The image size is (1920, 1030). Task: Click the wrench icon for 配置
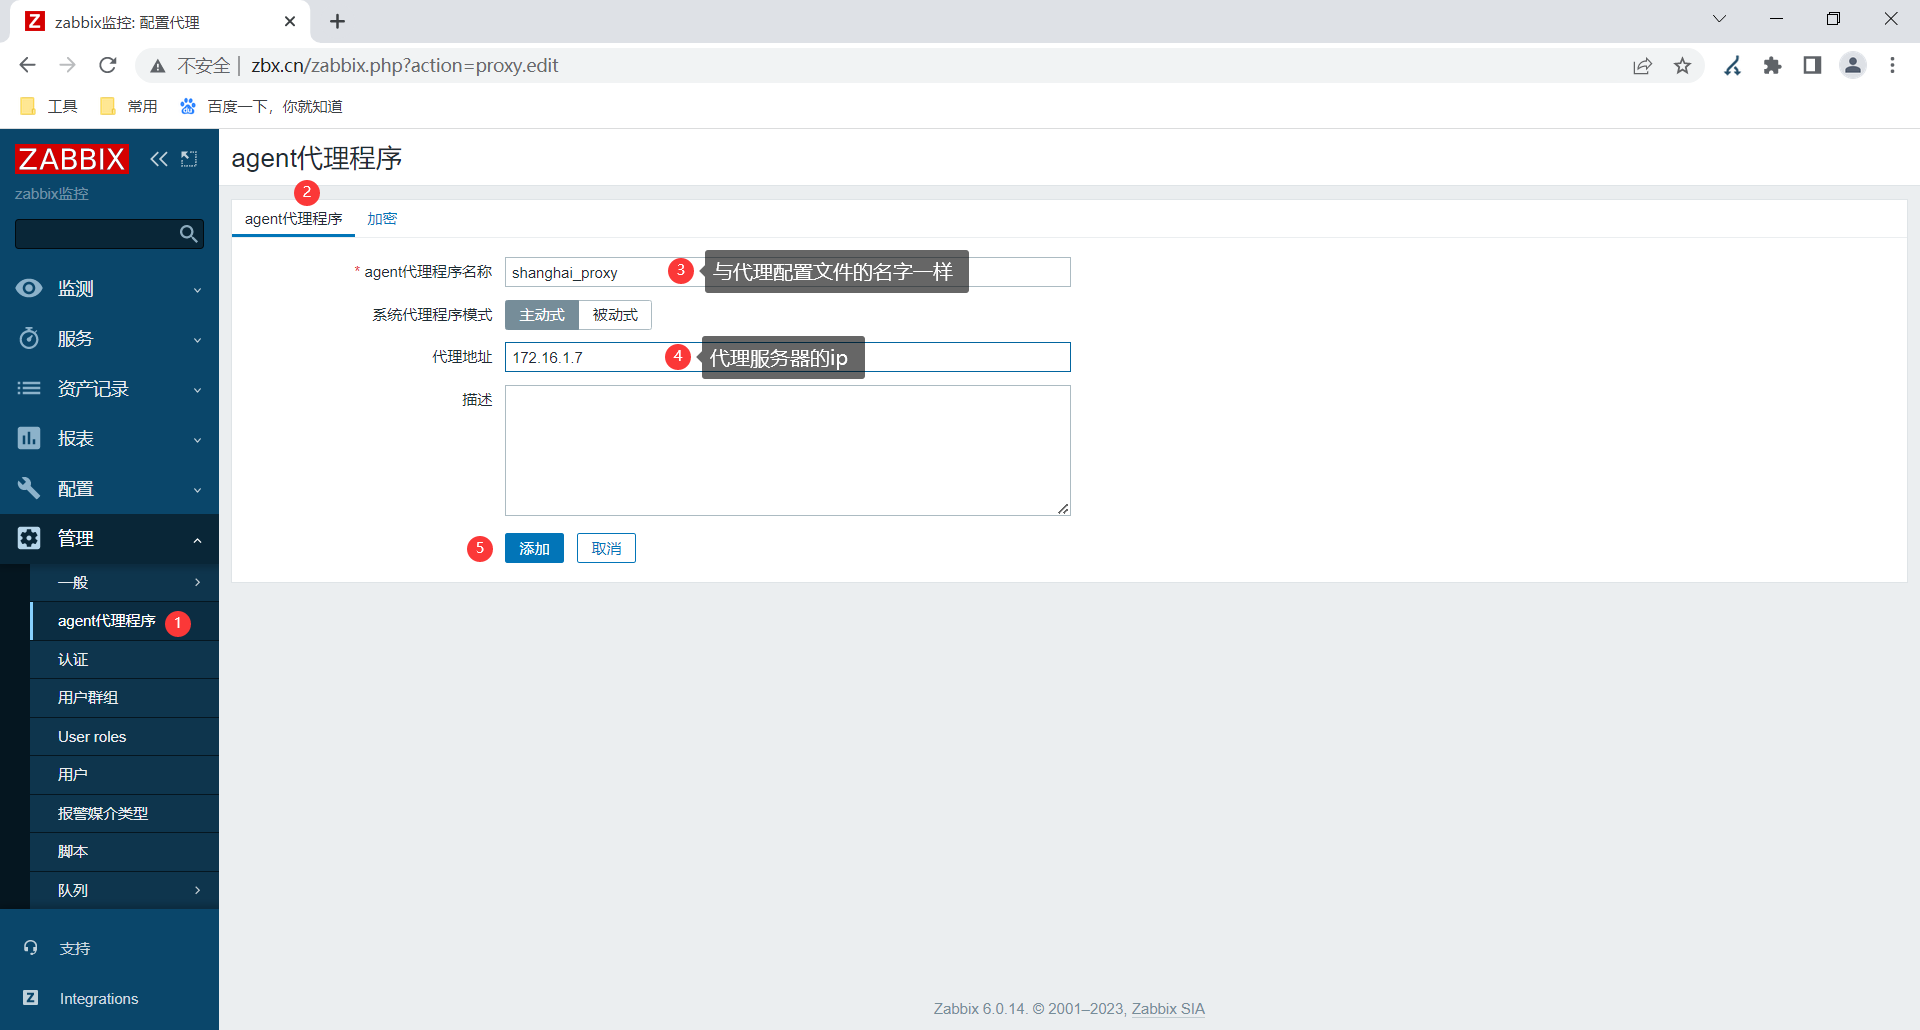pos(29,488)
